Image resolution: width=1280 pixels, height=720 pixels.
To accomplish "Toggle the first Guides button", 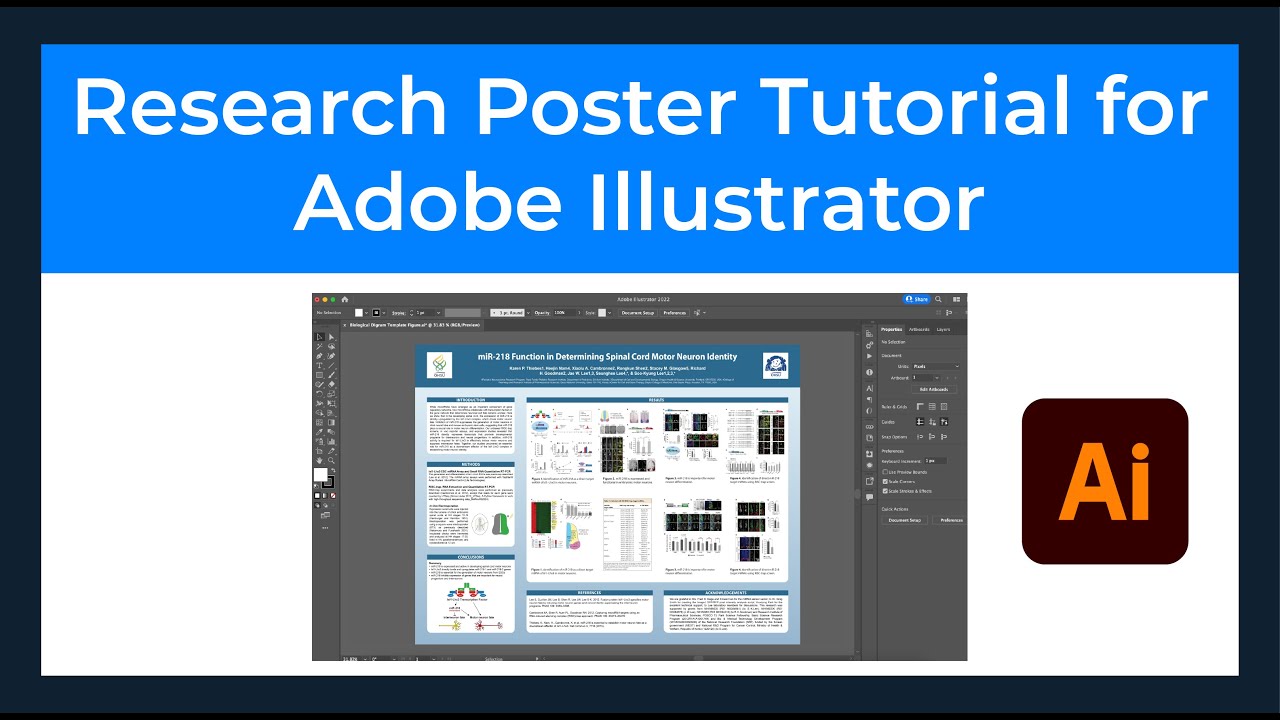I will click(920, 422).
